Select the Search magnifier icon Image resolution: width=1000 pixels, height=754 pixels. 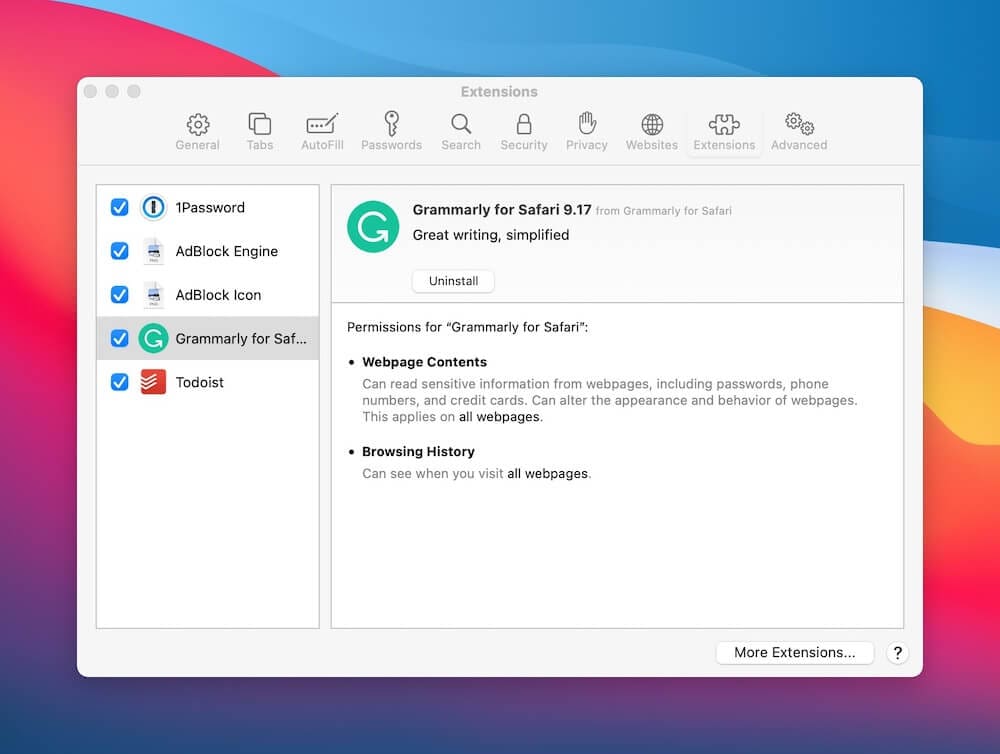pos(460,124)
